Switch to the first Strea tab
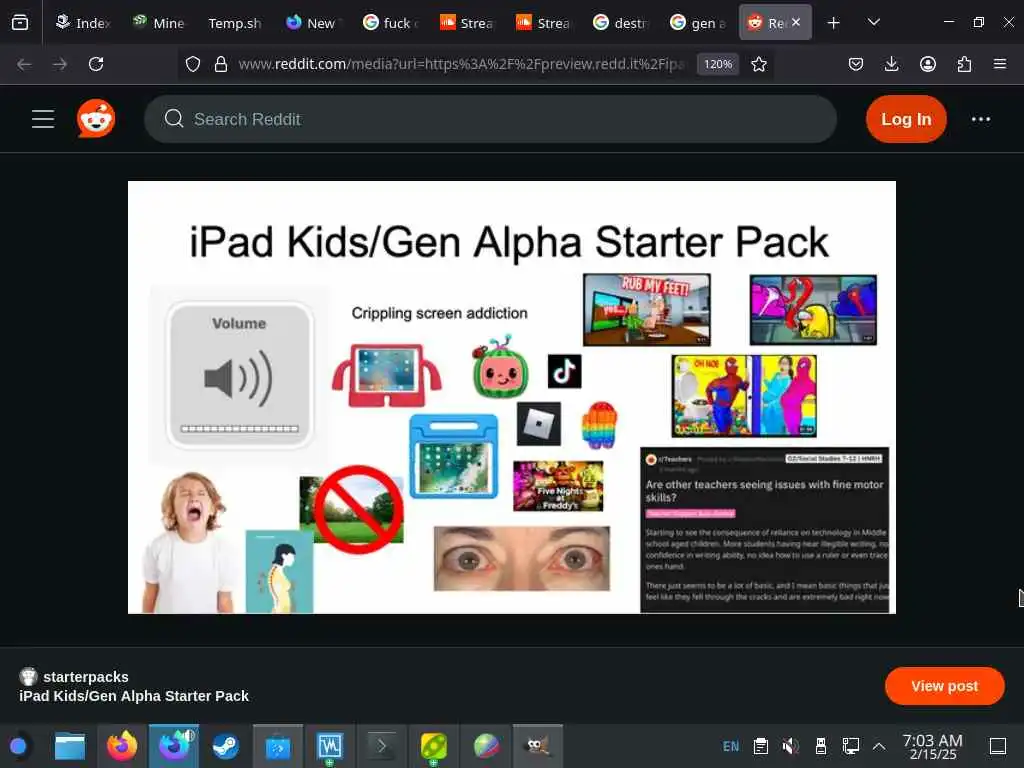Screen dimensions: 1024x768 pos(467,23)
